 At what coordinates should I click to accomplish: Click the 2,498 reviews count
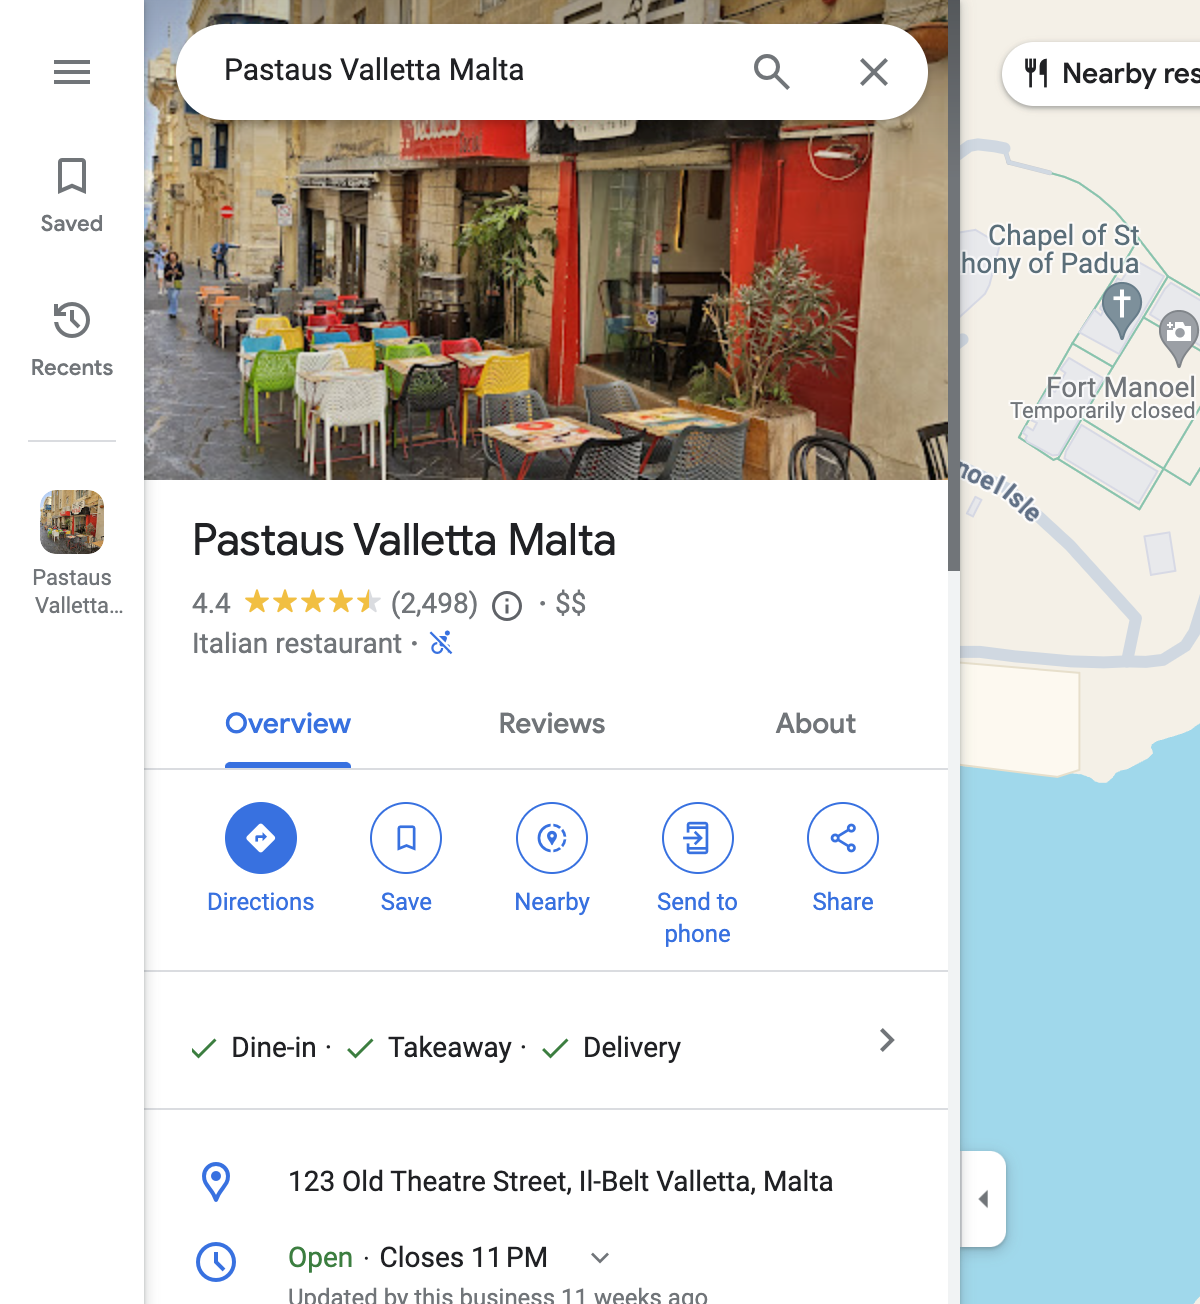[434, 603]
